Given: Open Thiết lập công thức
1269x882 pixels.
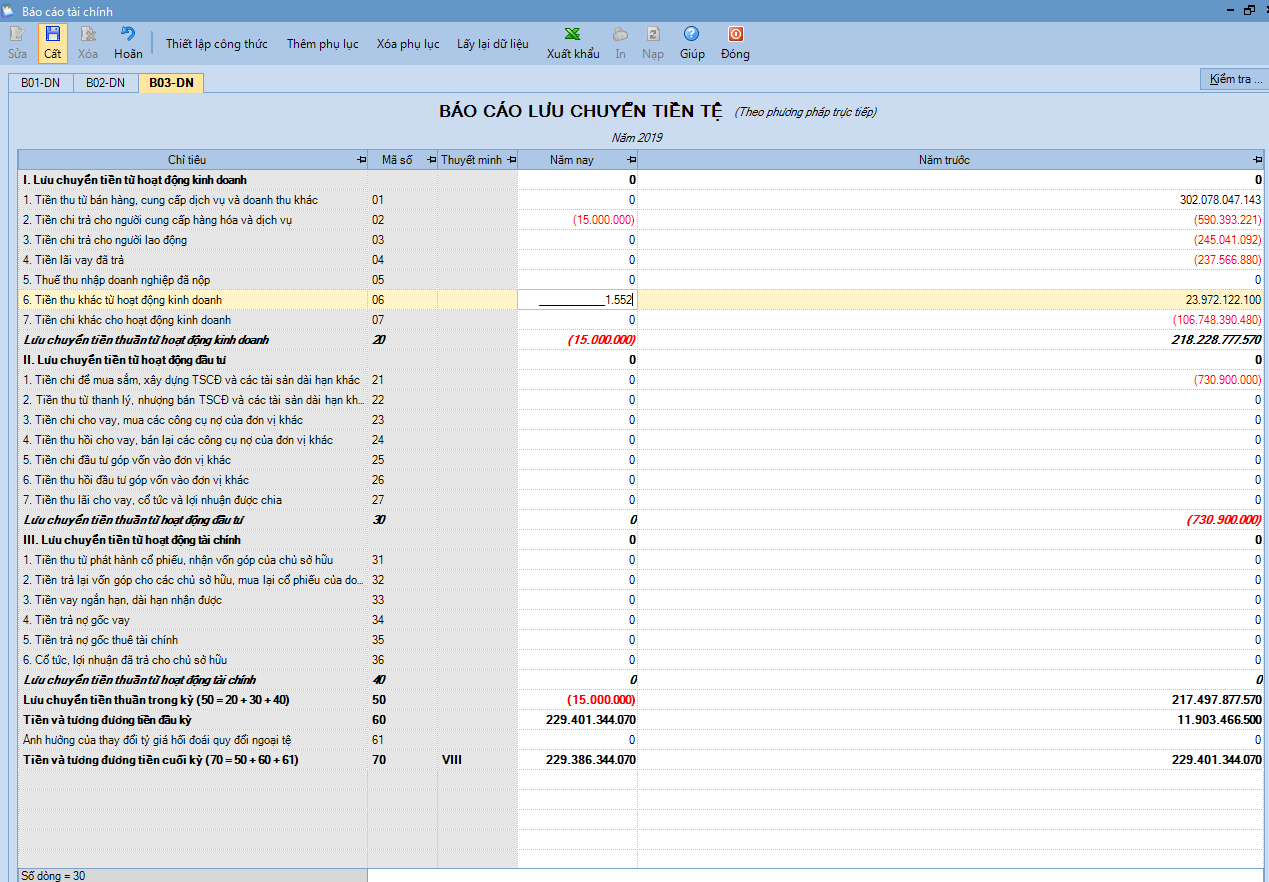Looking at the screenshot, I should pos(217,44).
